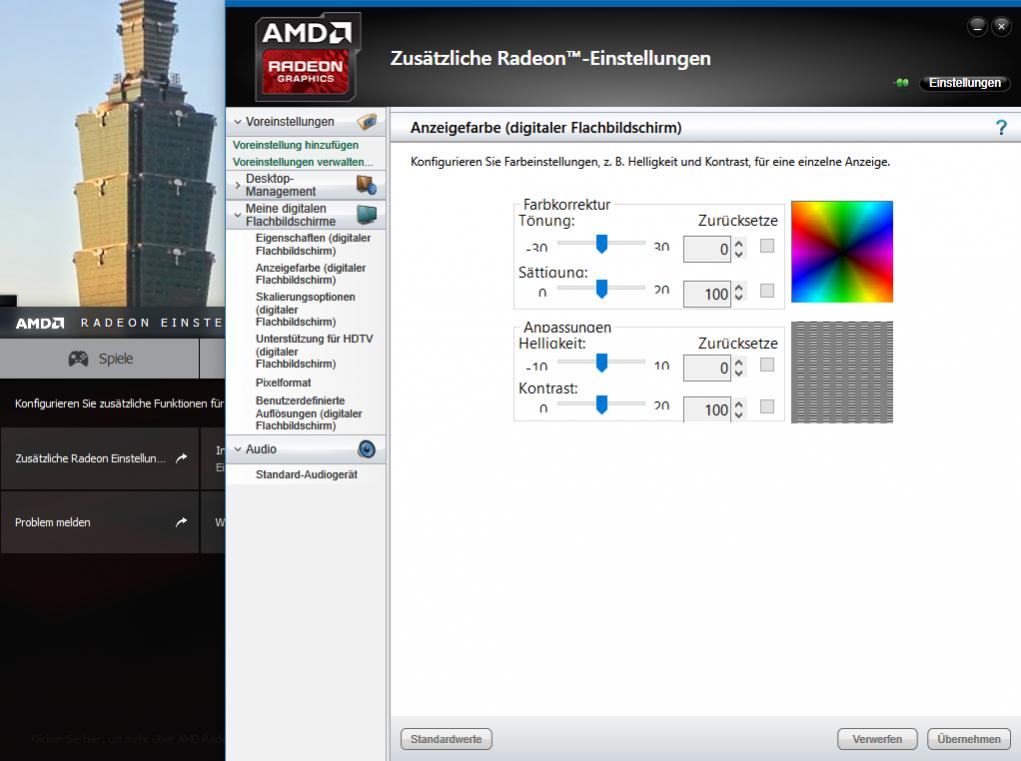This screenshot has height=761, width=1021.
Task: Toggle the Kontrast reset checkbox
Action: tap(767, 406)
